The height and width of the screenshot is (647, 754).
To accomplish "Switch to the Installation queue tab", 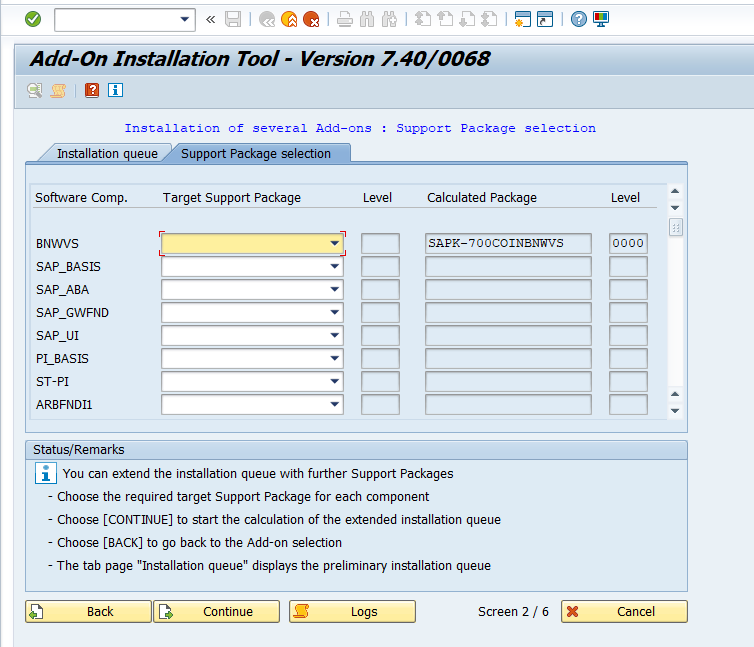I will pos(106,153).
